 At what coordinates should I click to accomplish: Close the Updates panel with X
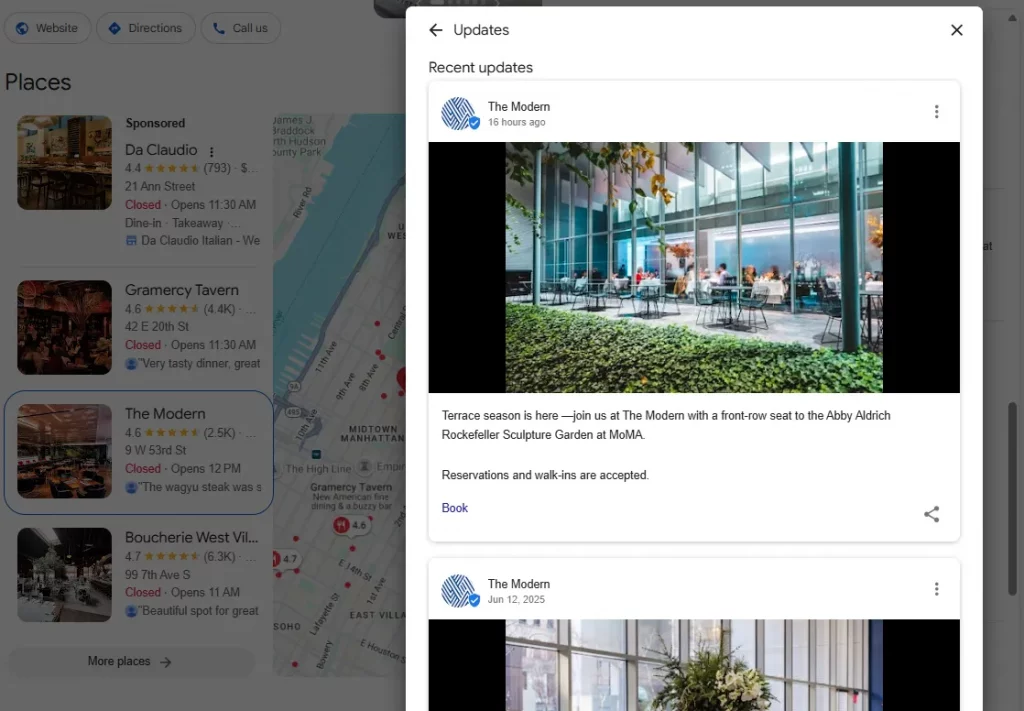pos(956,30)
